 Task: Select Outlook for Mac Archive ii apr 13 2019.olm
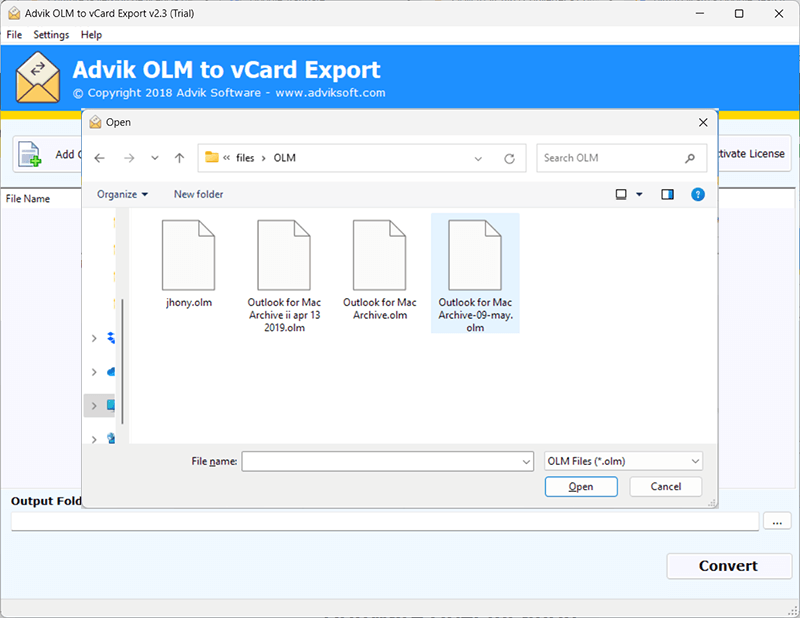point(284,276)
